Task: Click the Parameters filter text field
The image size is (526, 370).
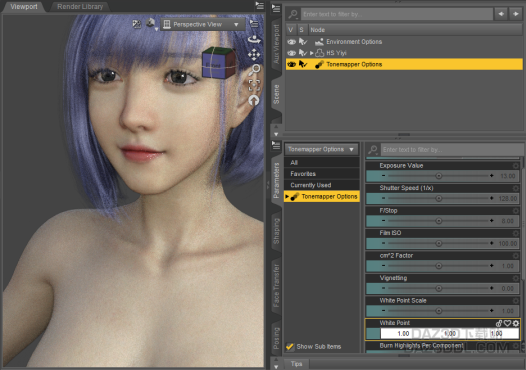Action: tap(452, 150)
